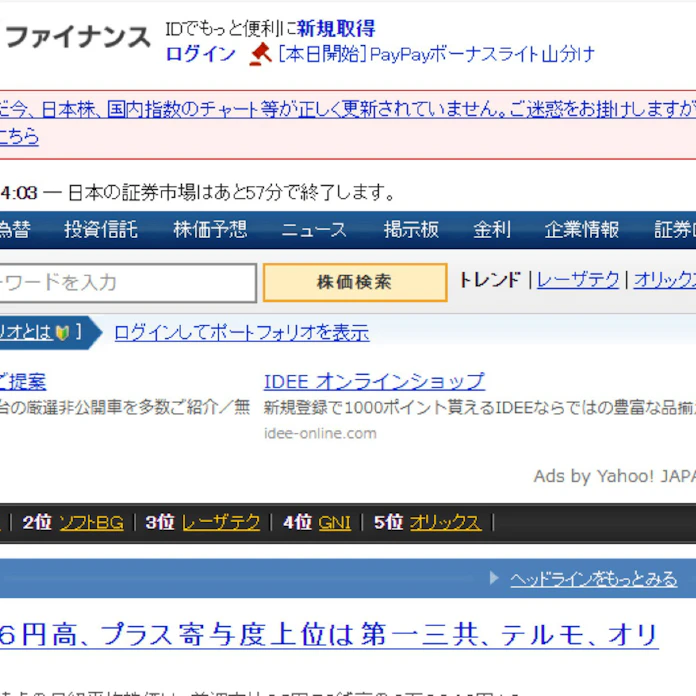
Task: Click the ご提案 ad headline link
Action: pos(22,382)
